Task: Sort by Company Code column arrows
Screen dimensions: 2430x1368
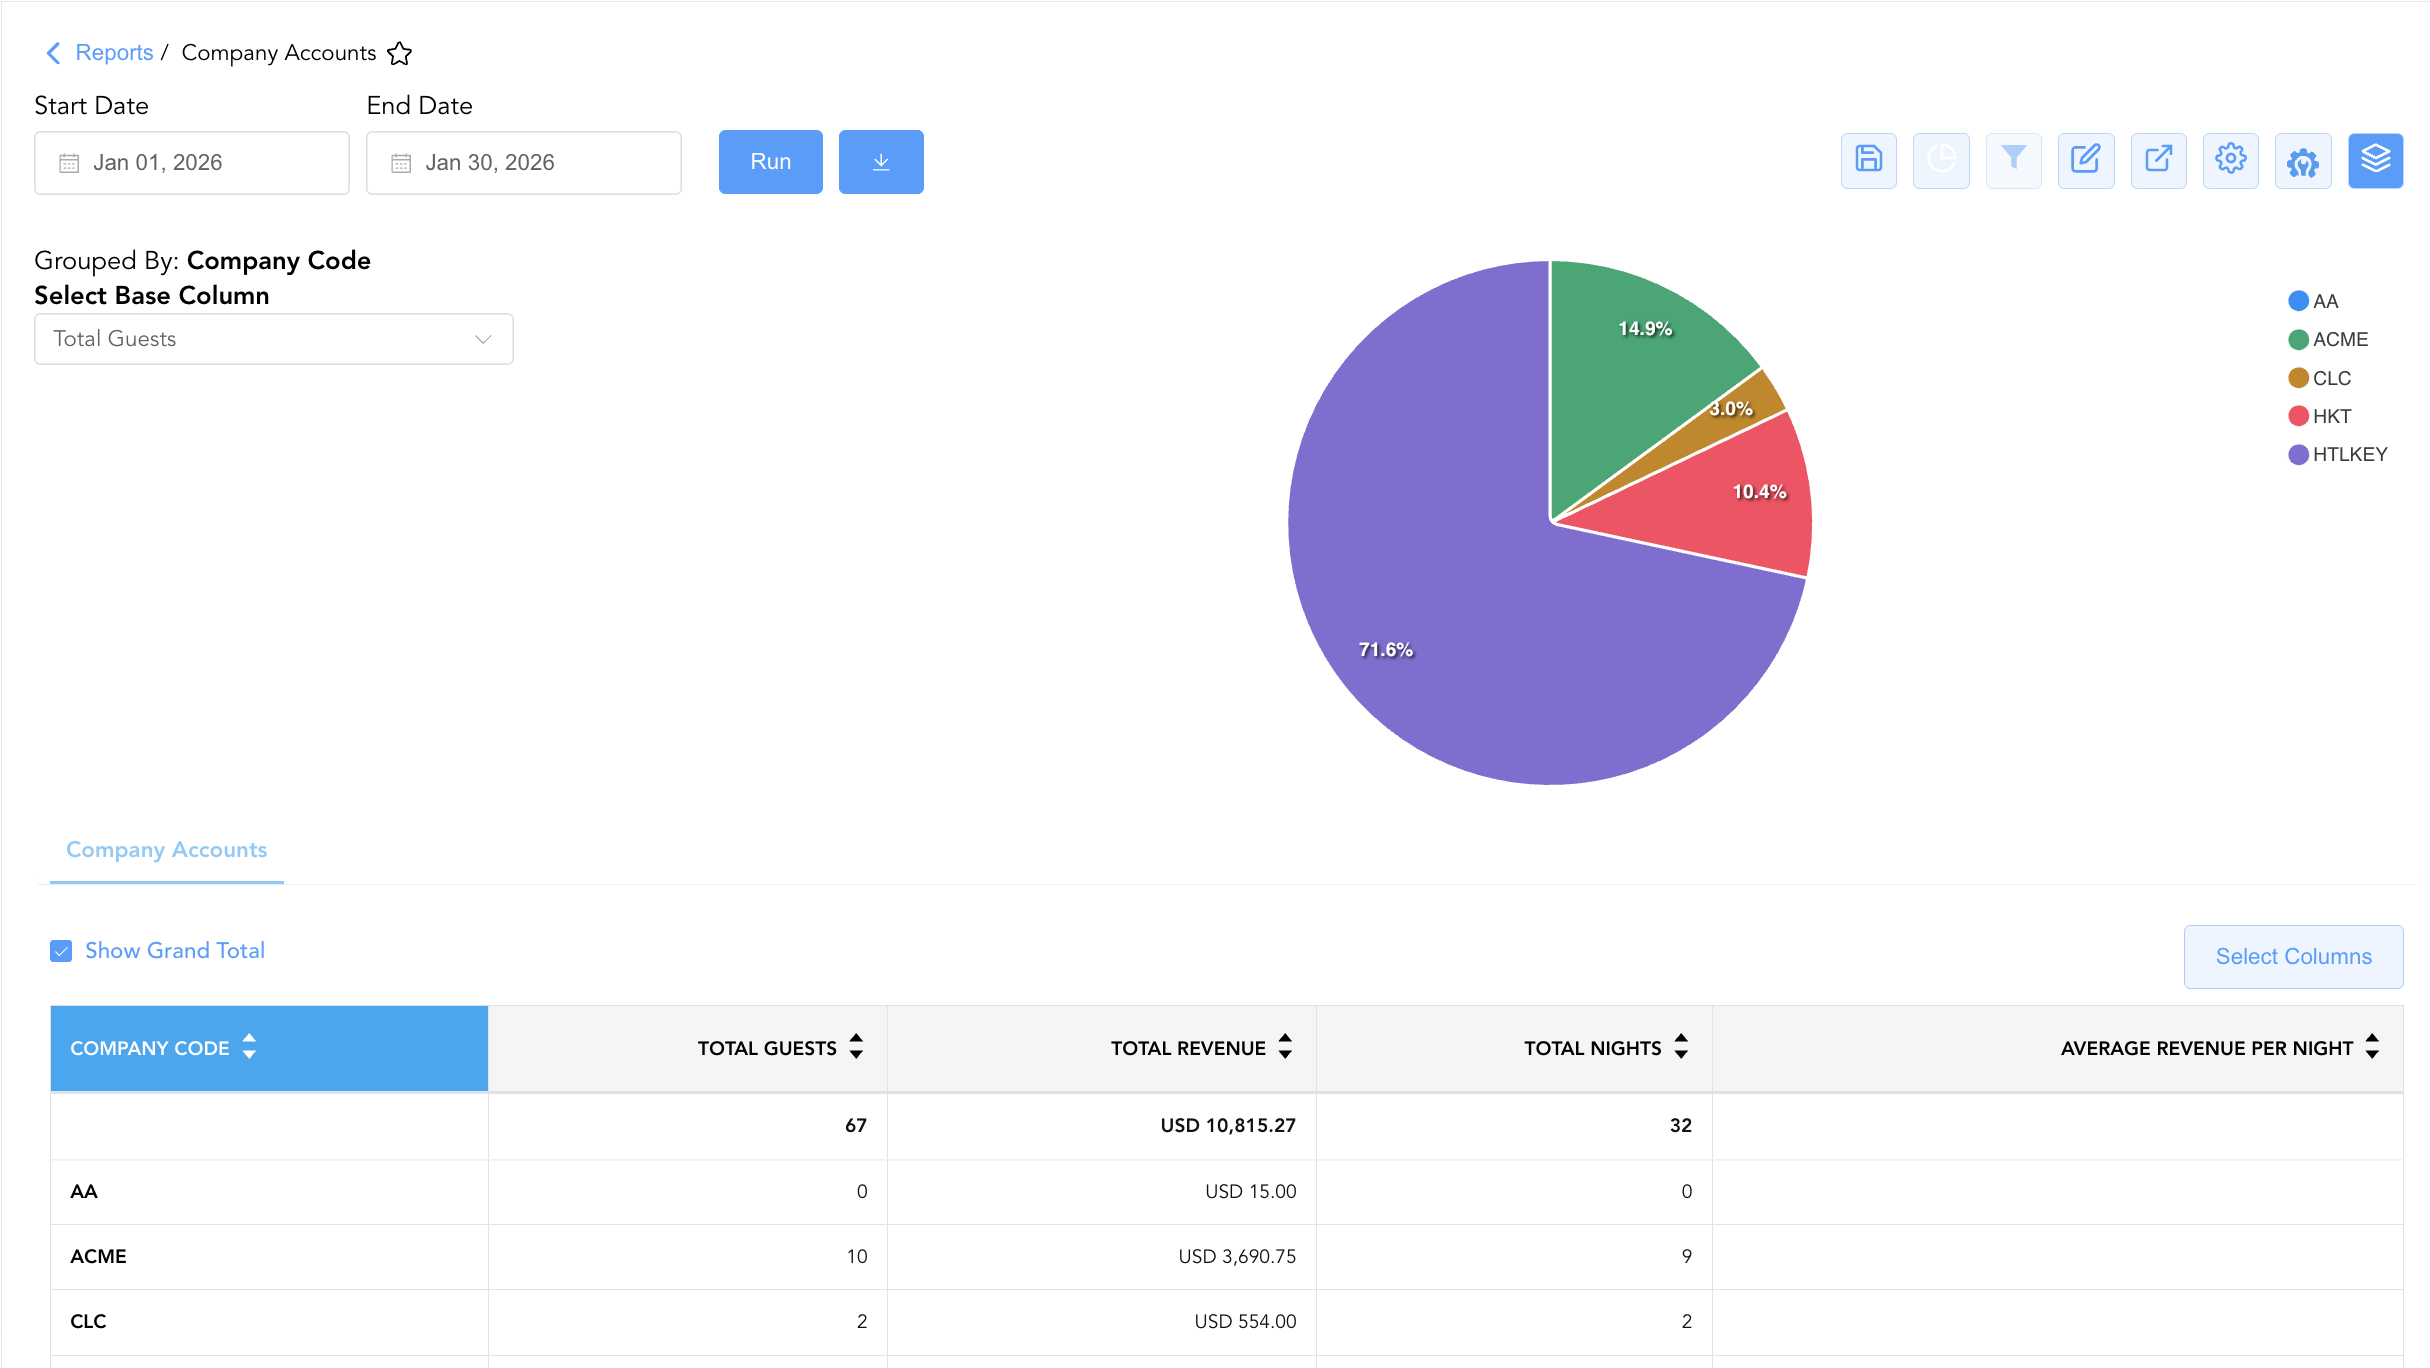Action: click(249, 1047)
